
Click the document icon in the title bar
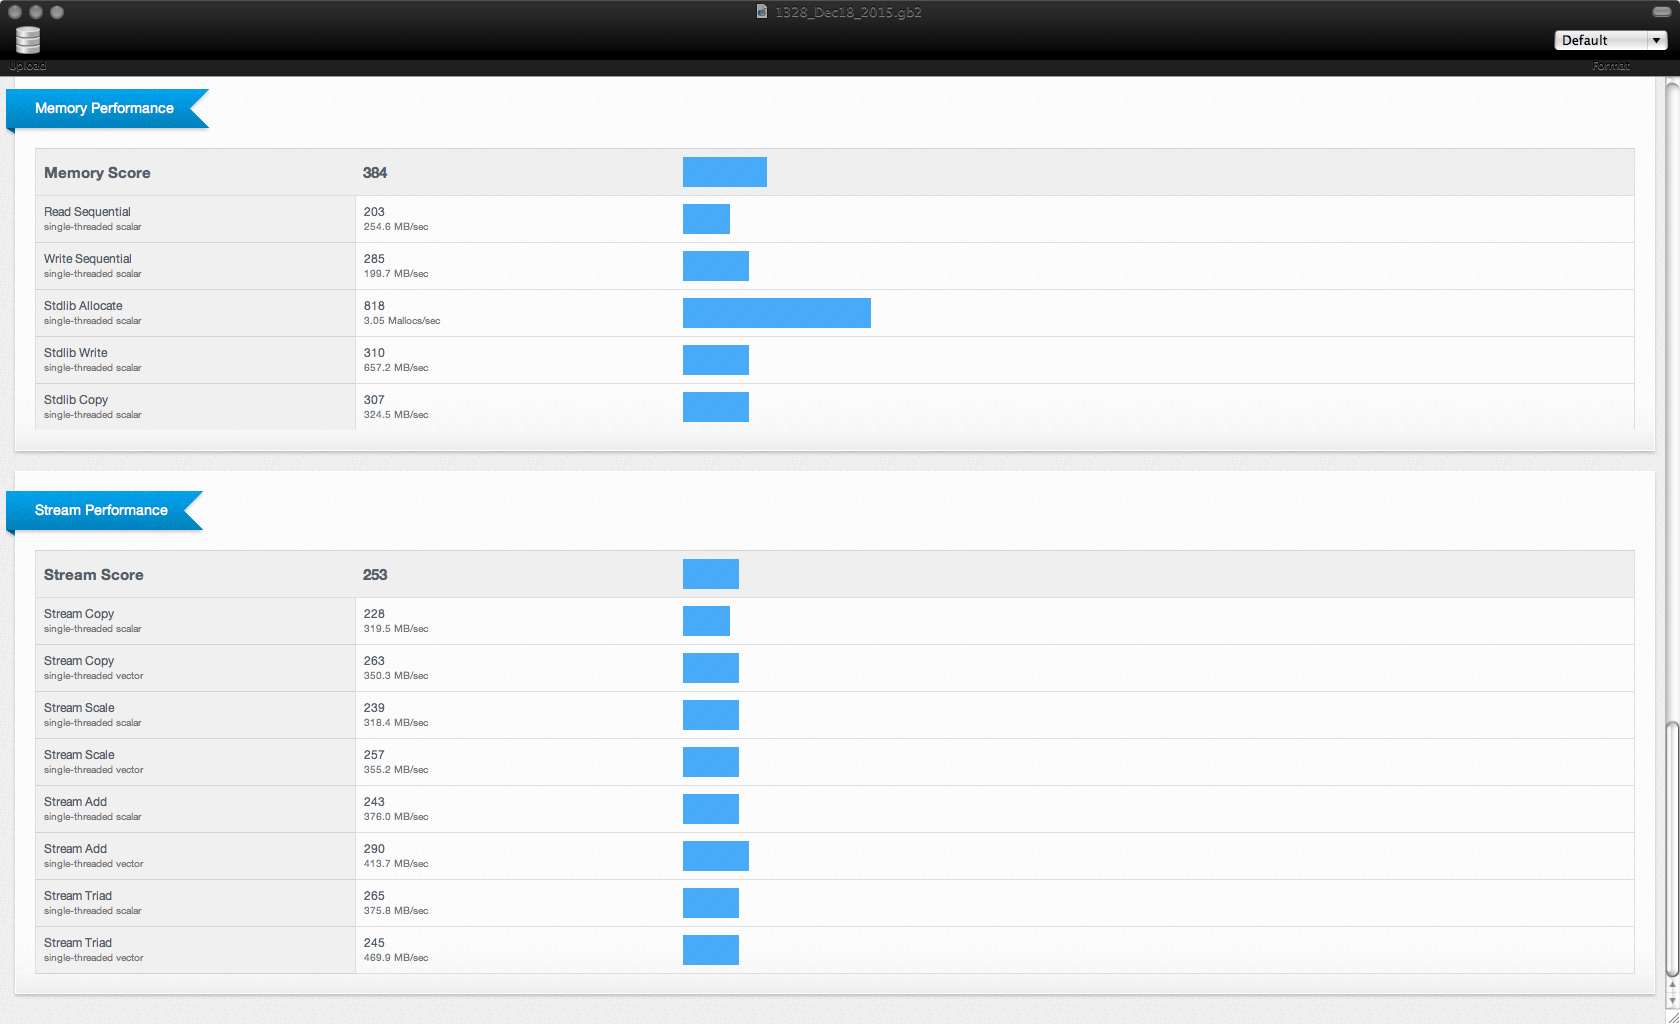pos(762,12)
